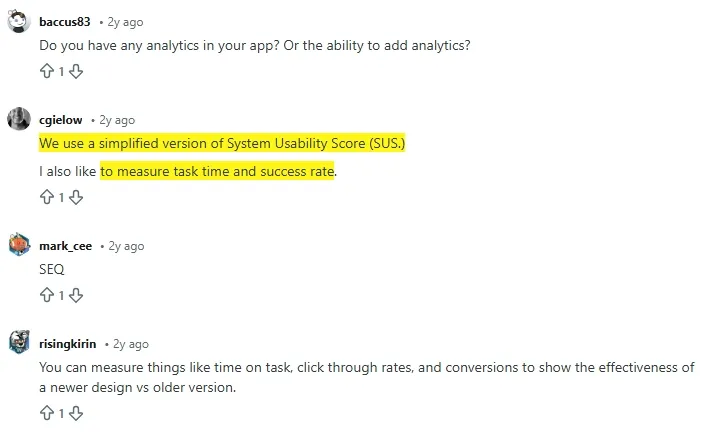Upvote risingkirin's comment
The height and width of the screenshot is (435, 711).
pyautogui.click(x=46, y=412)
